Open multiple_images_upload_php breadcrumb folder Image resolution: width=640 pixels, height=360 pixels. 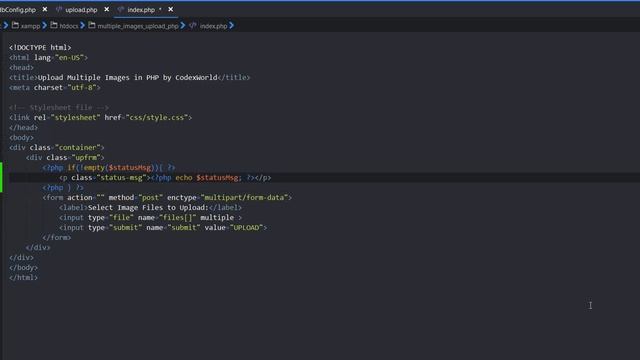click(138, 26)
